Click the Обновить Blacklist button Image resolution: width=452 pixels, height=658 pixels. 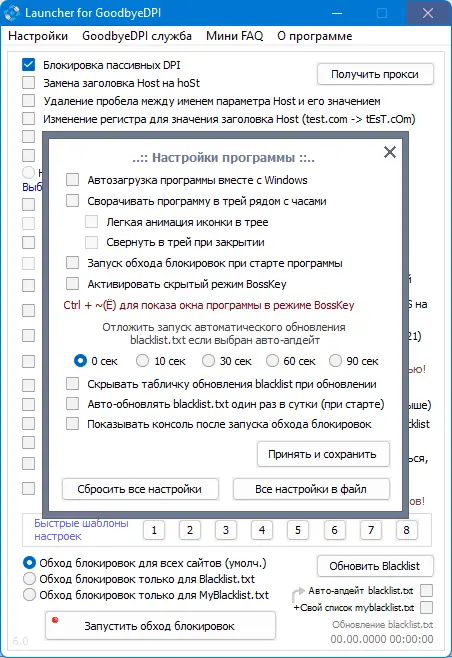click(375, 566)
